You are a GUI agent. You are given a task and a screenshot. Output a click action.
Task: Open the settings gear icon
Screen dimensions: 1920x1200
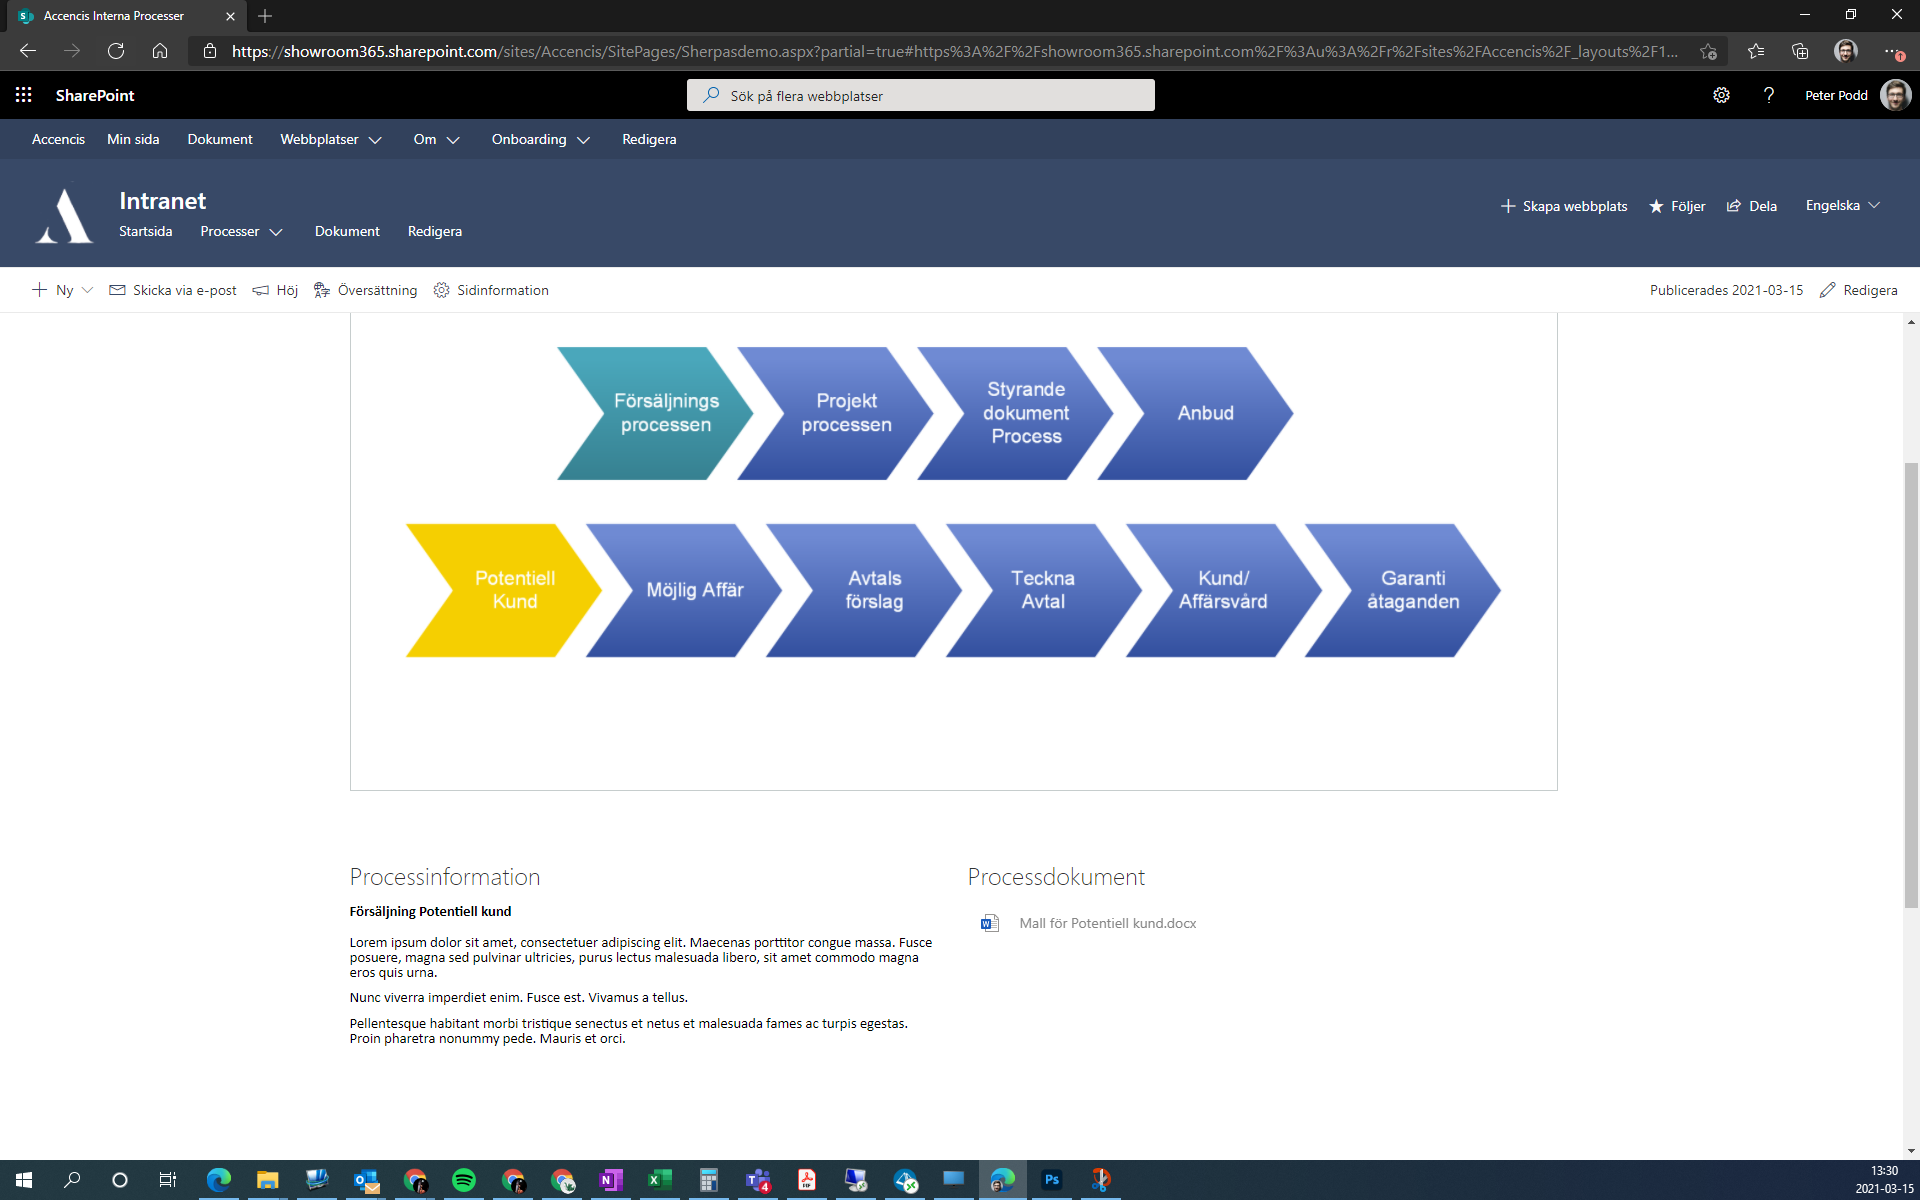[1721, 95]
